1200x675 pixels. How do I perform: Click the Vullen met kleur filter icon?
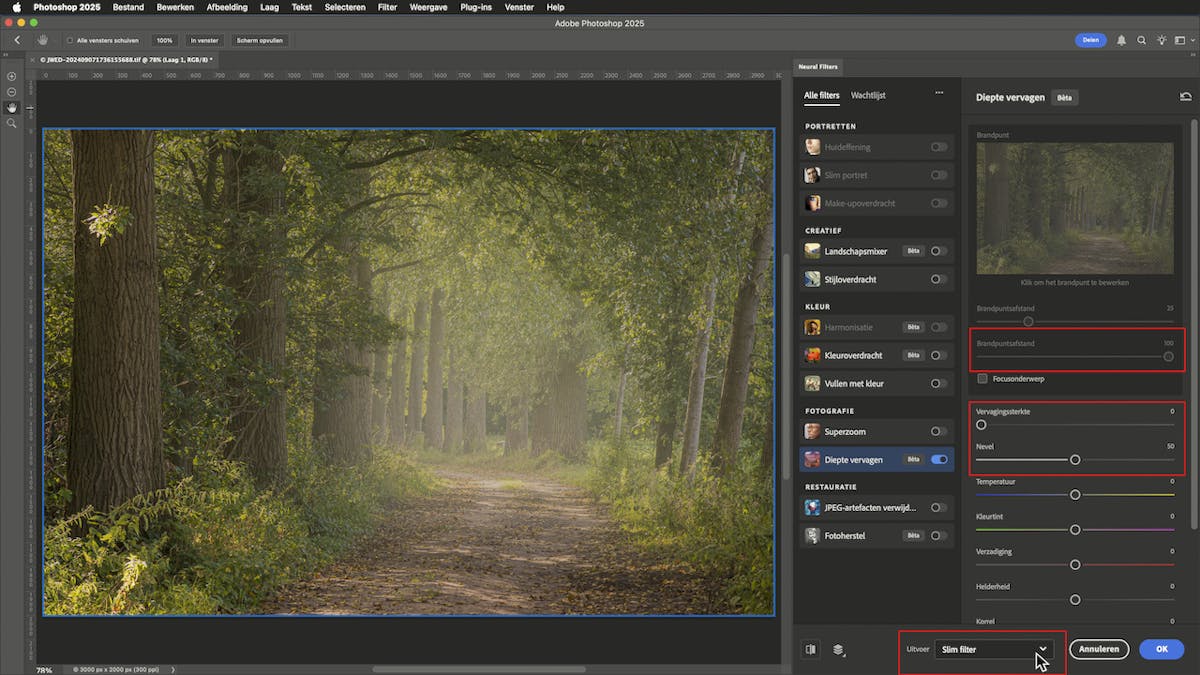point(813,383)
